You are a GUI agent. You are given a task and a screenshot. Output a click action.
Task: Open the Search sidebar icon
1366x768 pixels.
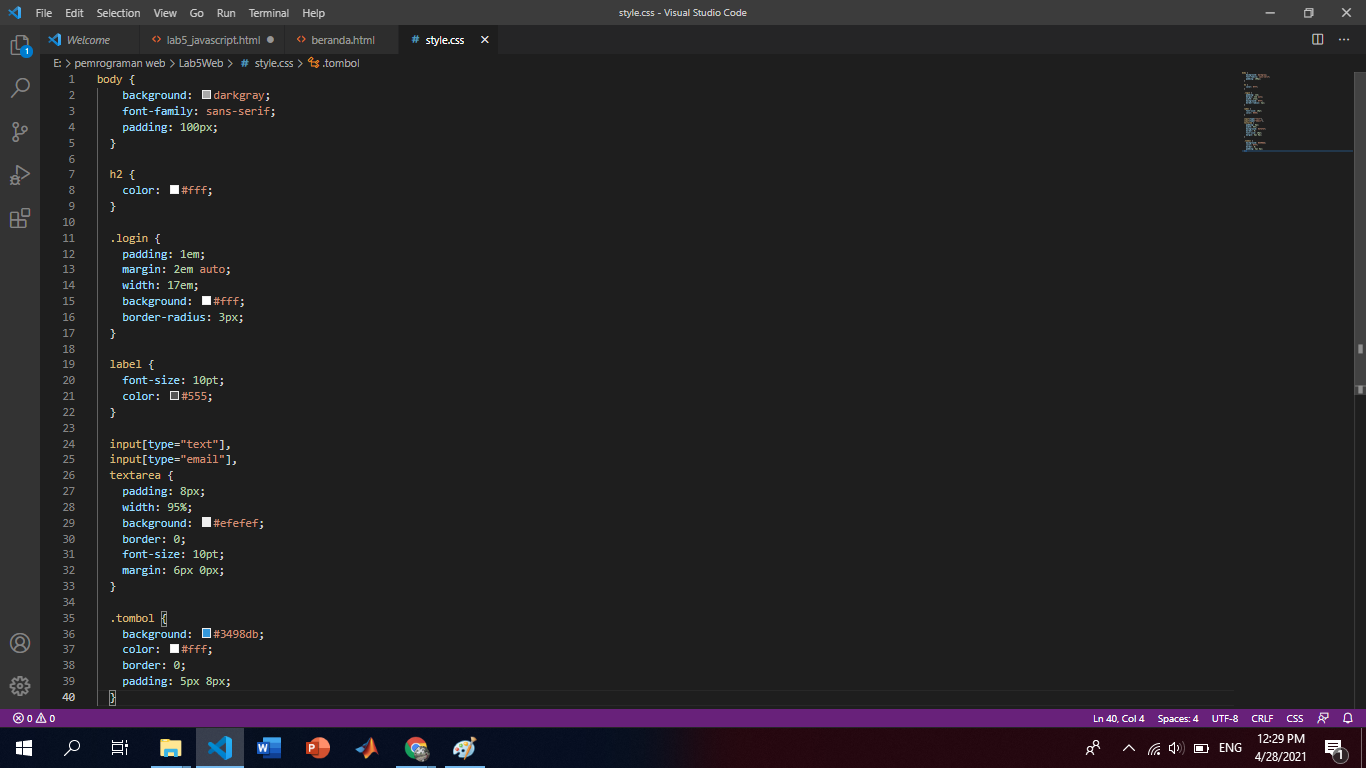click(20, 88)
